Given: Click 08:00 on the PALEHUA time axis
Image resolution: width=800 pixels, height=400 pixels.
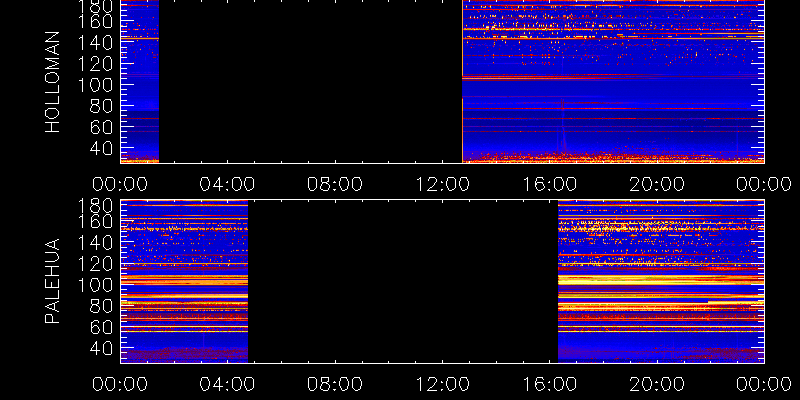Looking at the screenshot, I should point(335,384).
